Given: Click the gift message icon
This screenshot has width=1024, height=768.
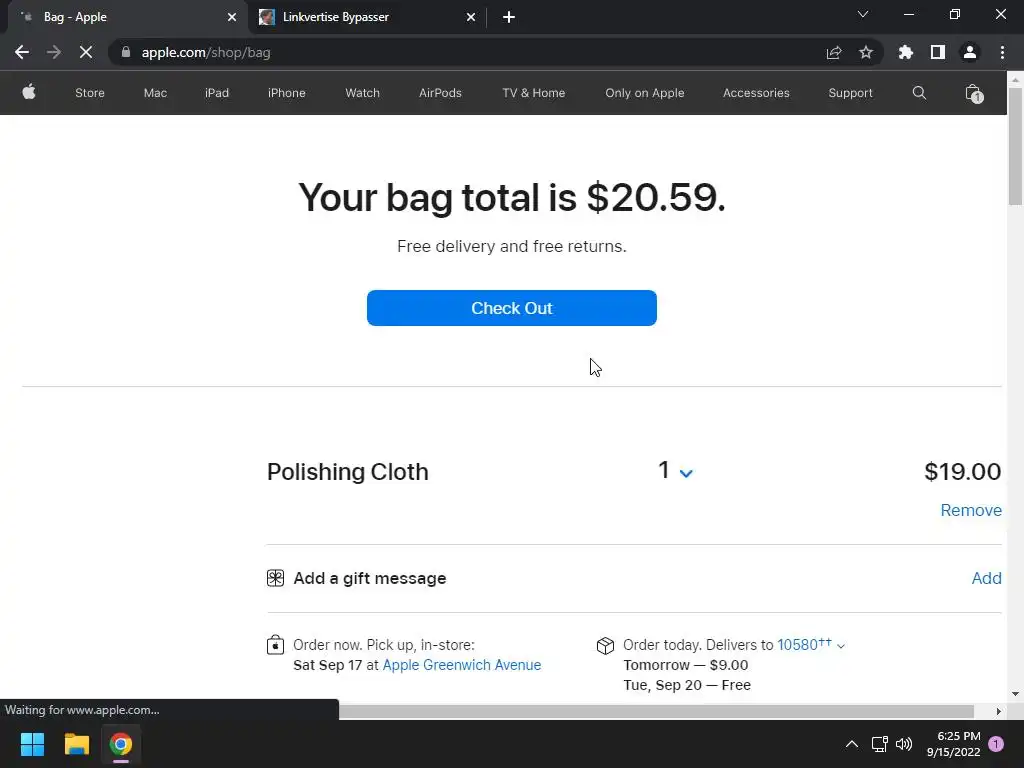Looking at the screenshot, I should click(x=276, y=578).
